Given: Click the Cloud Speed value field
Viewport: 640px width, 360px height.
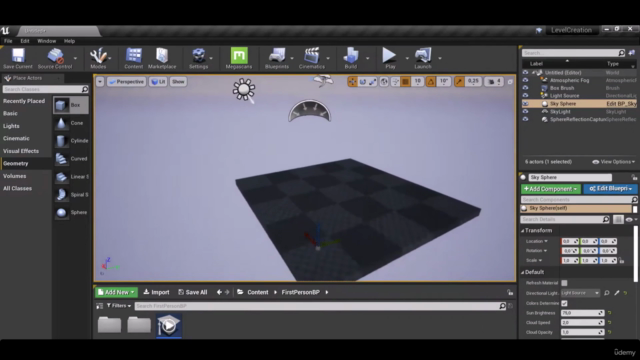Looking at the screenshot, I should click(582, 322).
